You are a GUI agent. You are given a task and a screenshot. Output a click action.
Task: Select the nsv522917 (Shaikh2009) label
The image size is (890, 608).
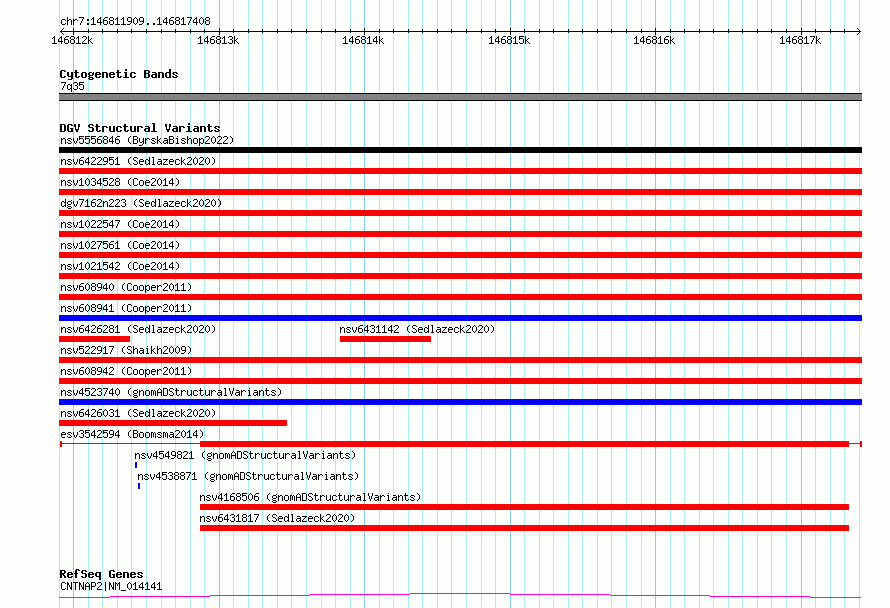pyautogui.click(x=126, y=350)
